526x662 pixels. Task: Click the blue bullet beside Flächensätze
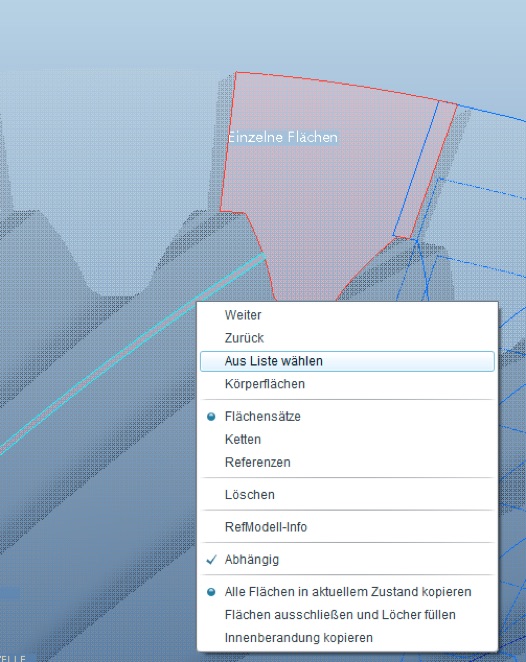point(211,417)
